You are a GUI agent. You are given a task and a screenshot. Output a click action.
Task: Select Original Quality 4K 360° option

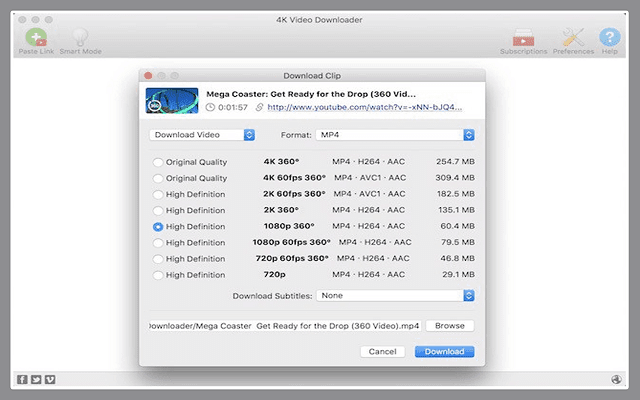pyautogui.click(x=158, y=162)
